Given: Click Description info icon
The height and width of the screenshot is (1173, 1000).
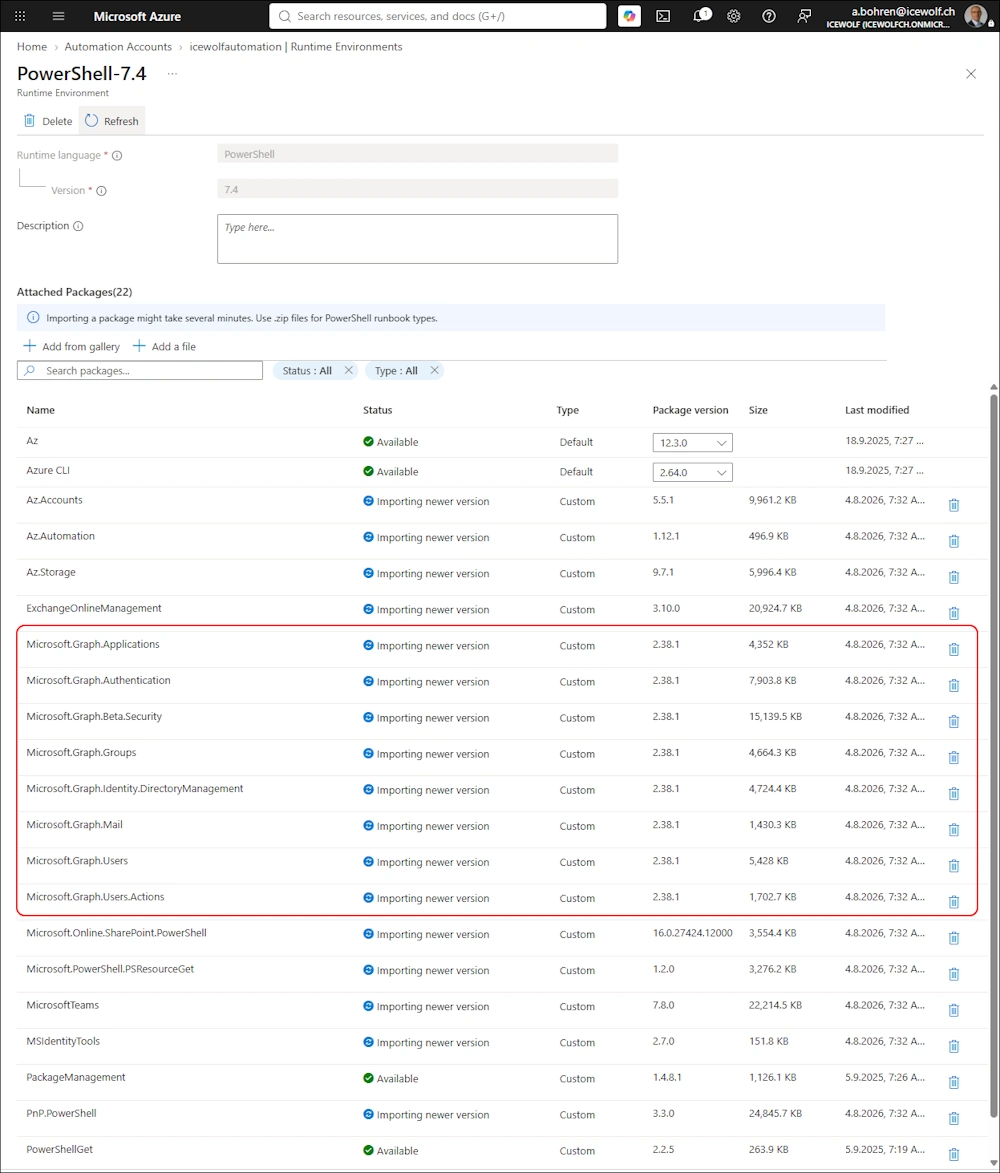Looking at the screenshot, I should coord(78,226).
